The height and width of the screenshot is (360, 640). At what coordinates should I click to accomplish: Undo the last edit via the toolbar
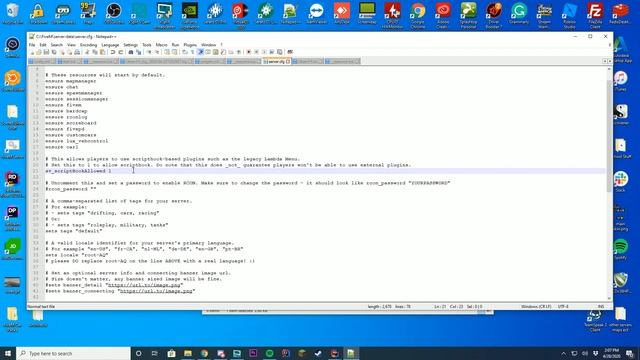[x=112, y=52]
